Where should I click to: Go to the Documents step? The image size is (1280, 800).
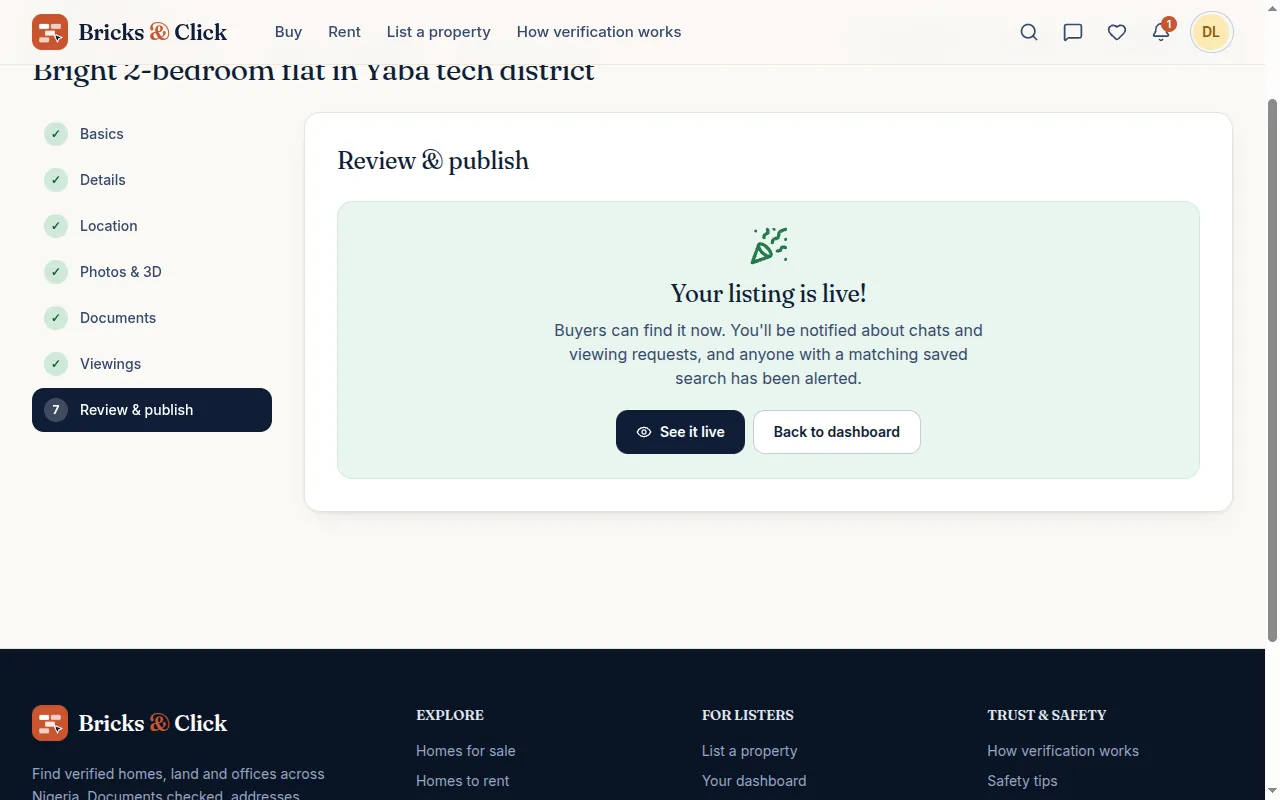(152, 318)
